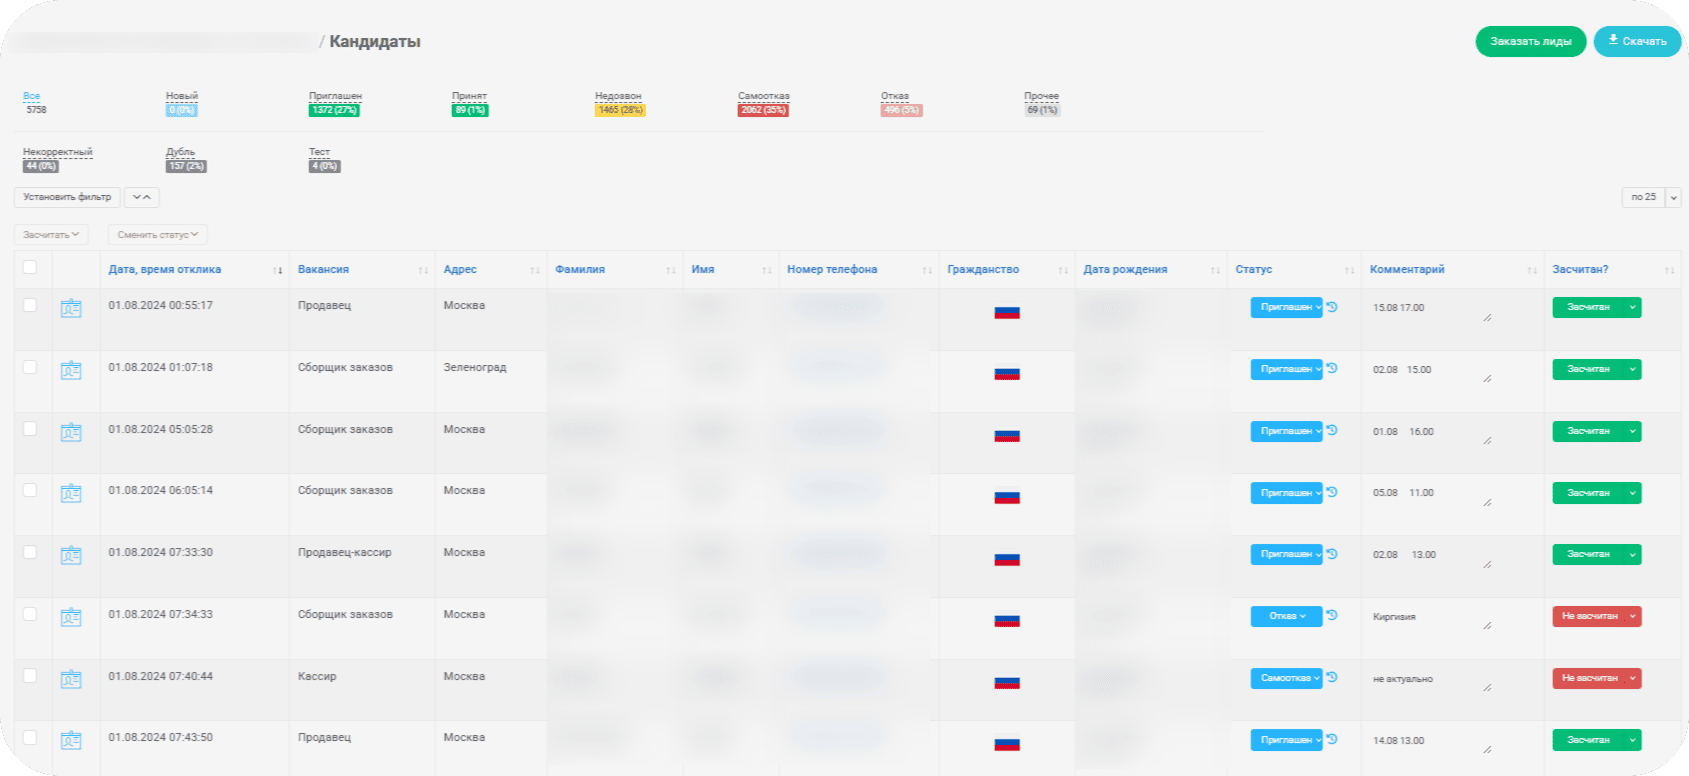Open candidate card icon for 05:05:28 row
Screen dimensions: 1689x776
pyautogui.click(x=71, y=433)
